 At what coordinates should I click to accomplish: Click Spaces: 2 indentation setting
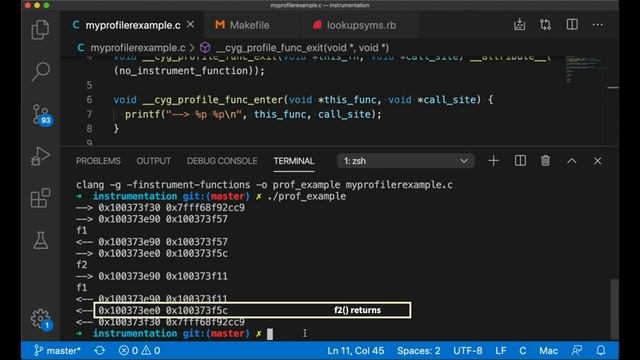pyautogui.click(x=419, y=351)
